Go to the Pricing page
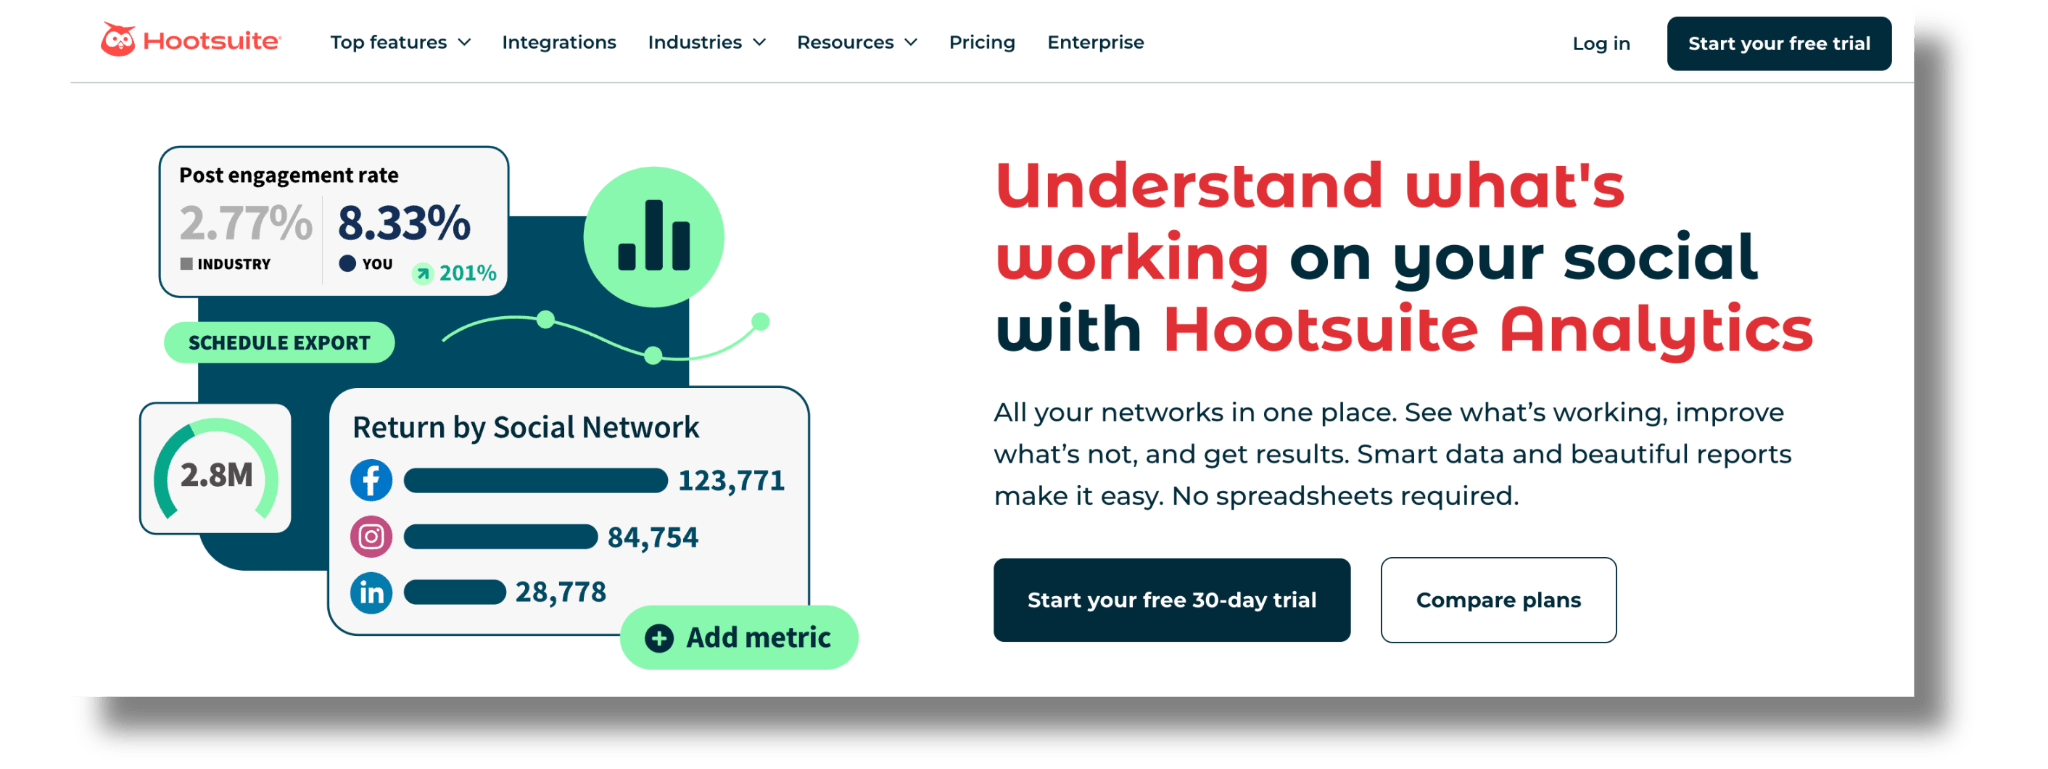Image resolution: width=2048 pixels, height=769 pixels. [x=982, y=42]
